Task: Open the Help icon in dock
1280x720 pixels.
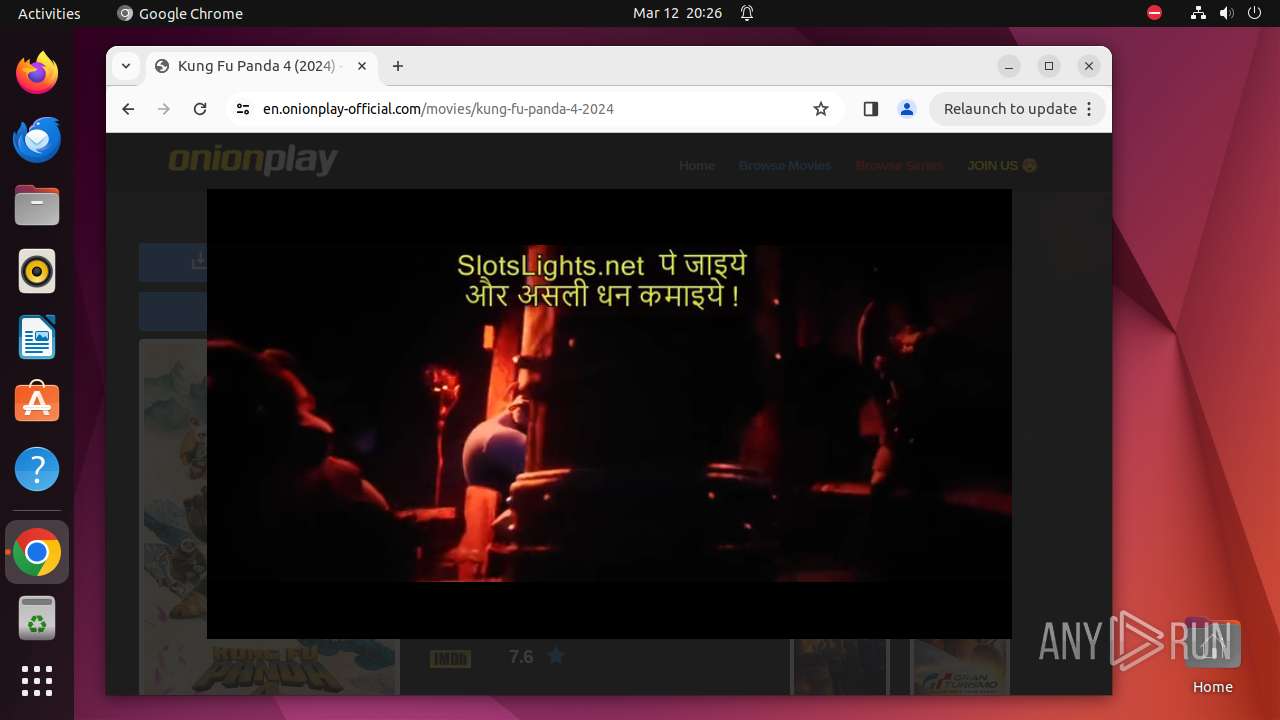Action: pyautogui.click(x=37, y=469)
